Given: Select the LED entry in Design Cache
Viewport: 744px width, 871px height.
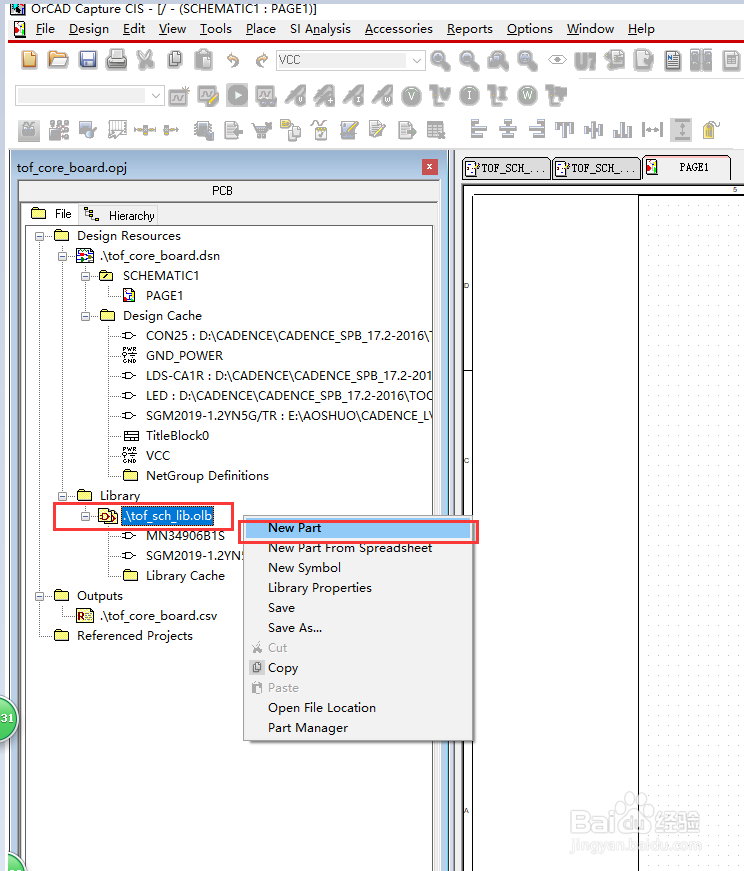Looking at the screenshot, I should click(288, 396).
